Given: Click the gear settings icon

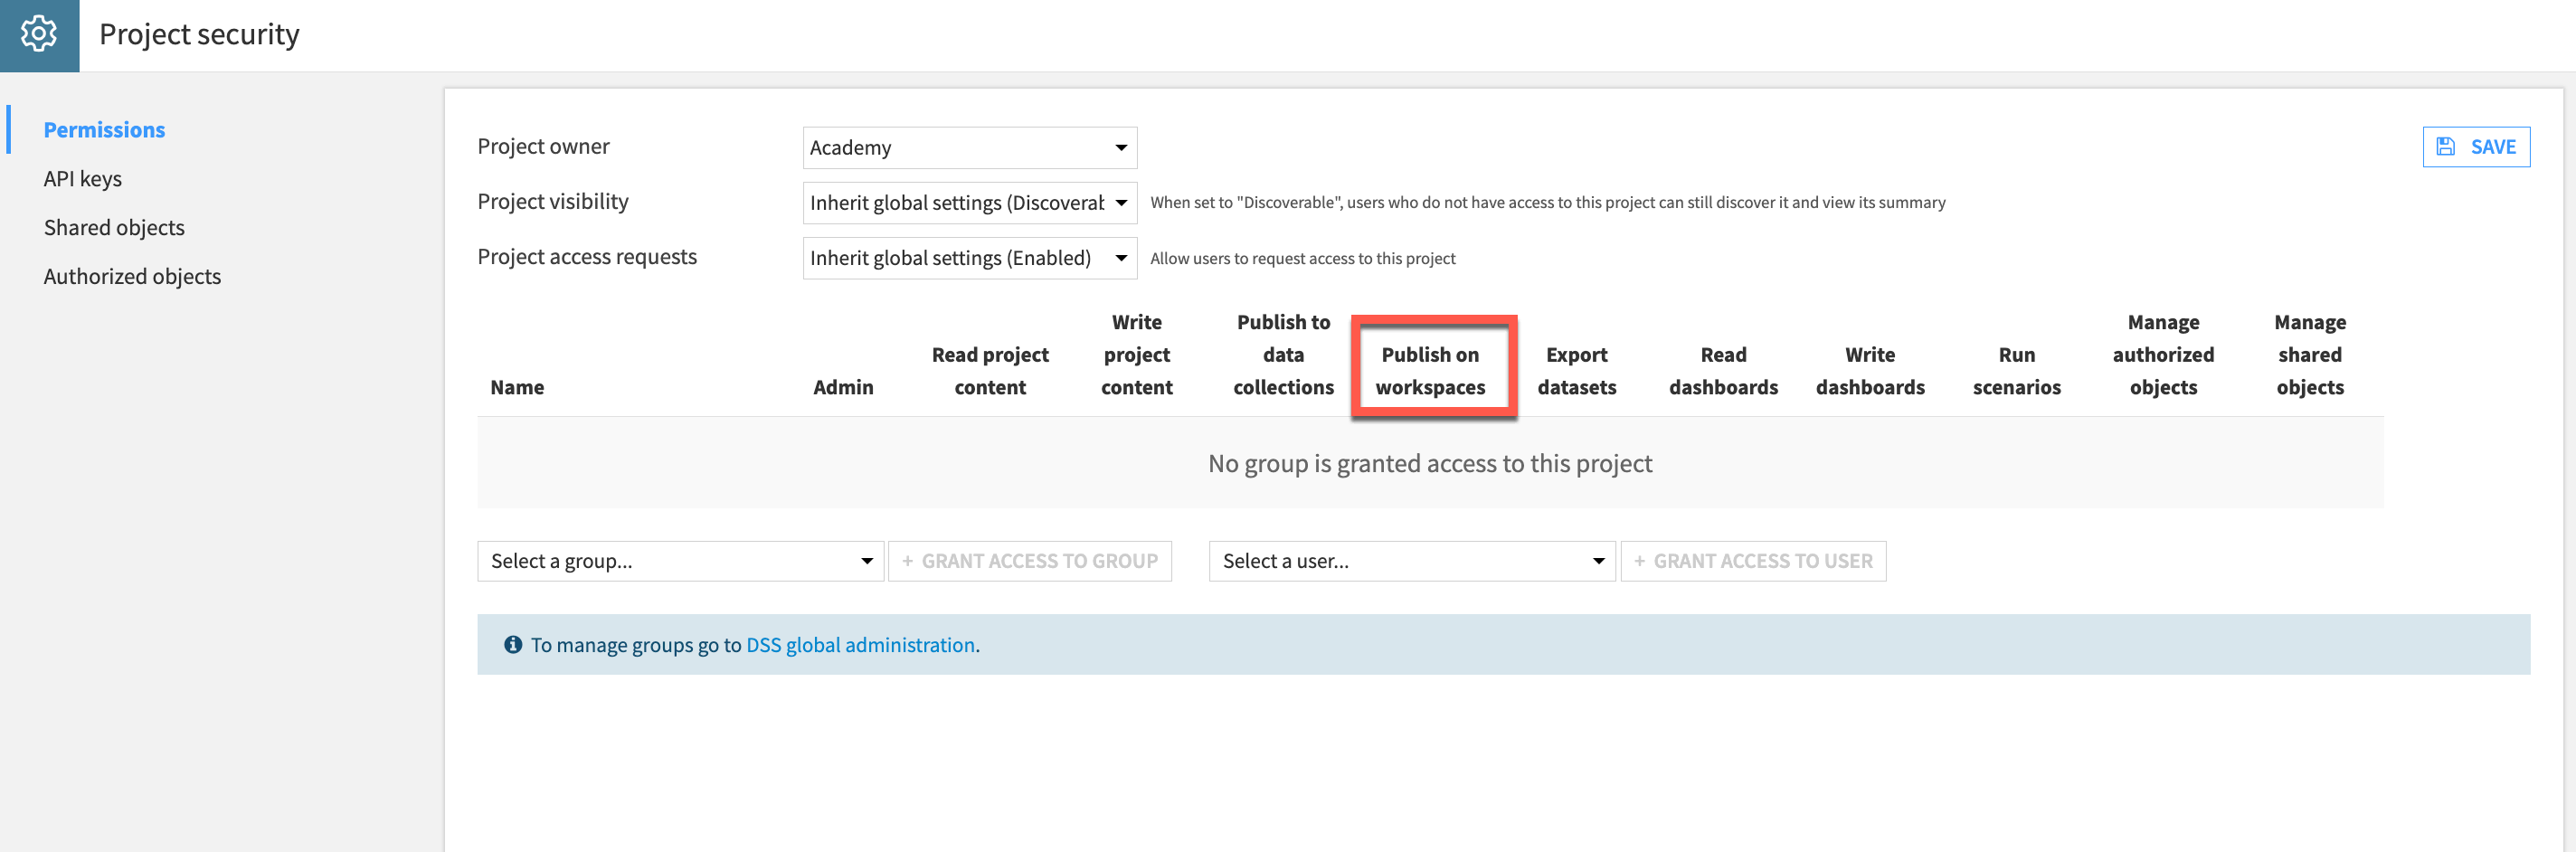Looking at the screenshot, I should pos(39,34).
